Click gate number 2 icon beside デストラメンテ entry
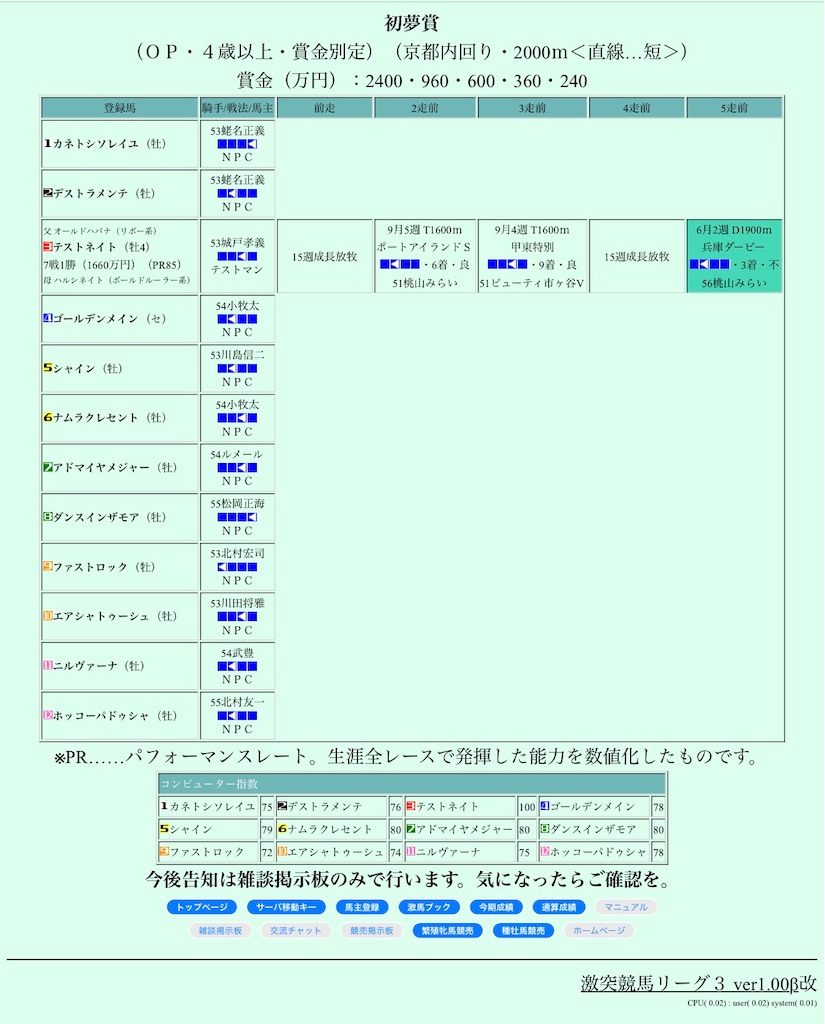Screen dimensions: 825x1024 [48, 193]
